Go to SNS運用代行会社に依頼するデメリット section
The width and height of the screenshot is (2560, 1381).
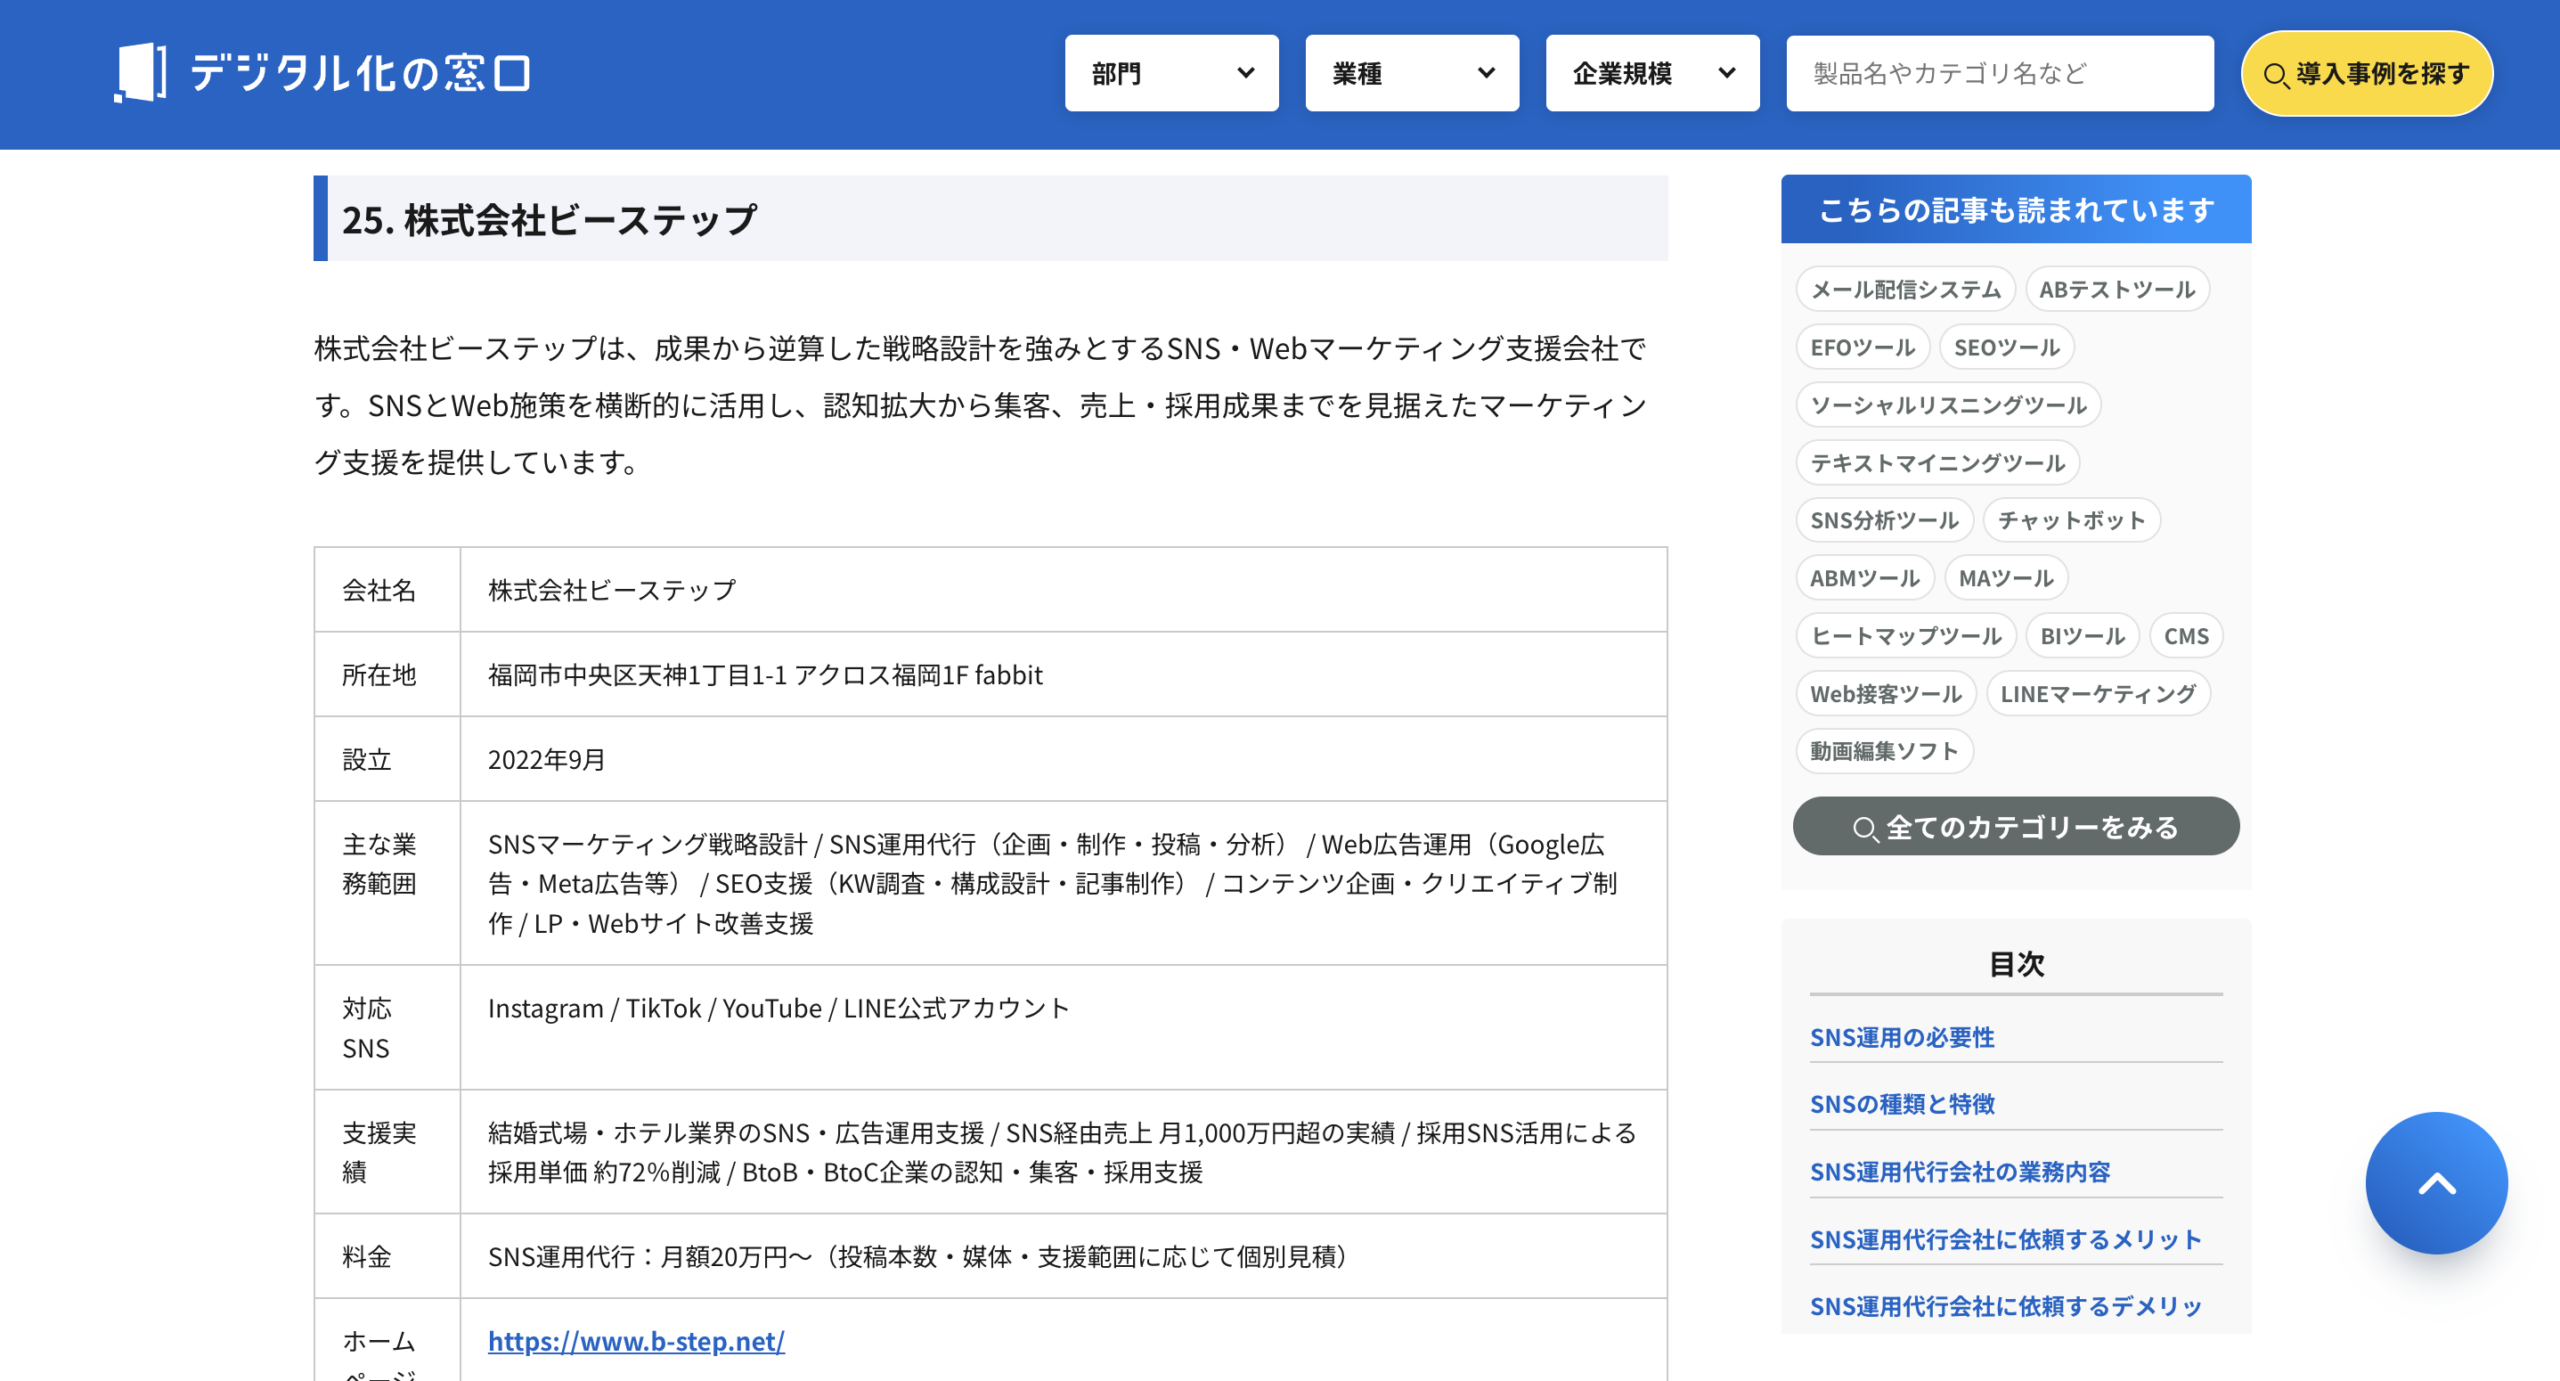coord(2005,1306)
